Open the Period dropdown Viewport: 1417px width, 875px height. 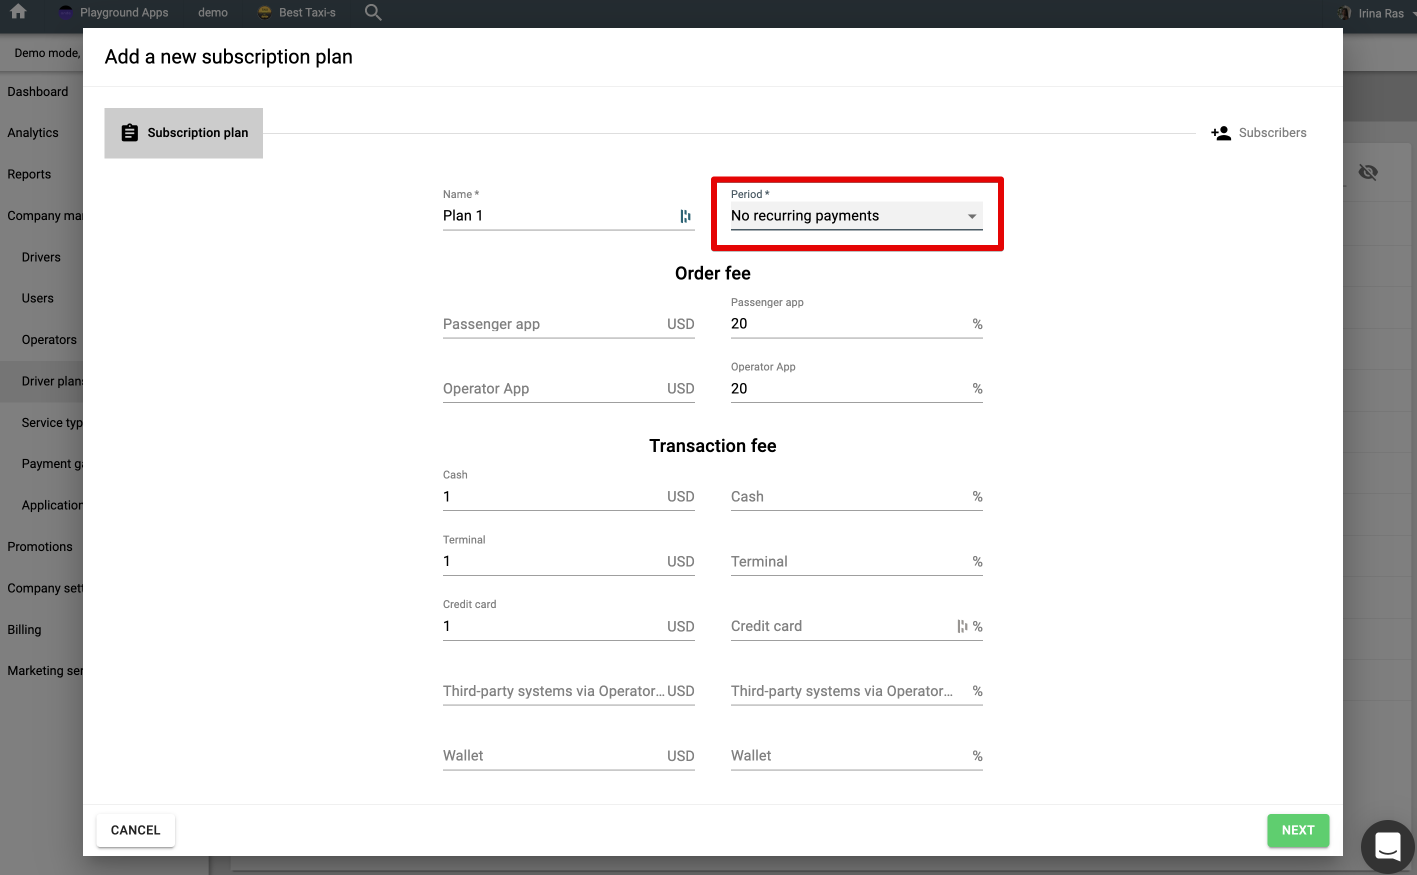(x=856, y=216)
